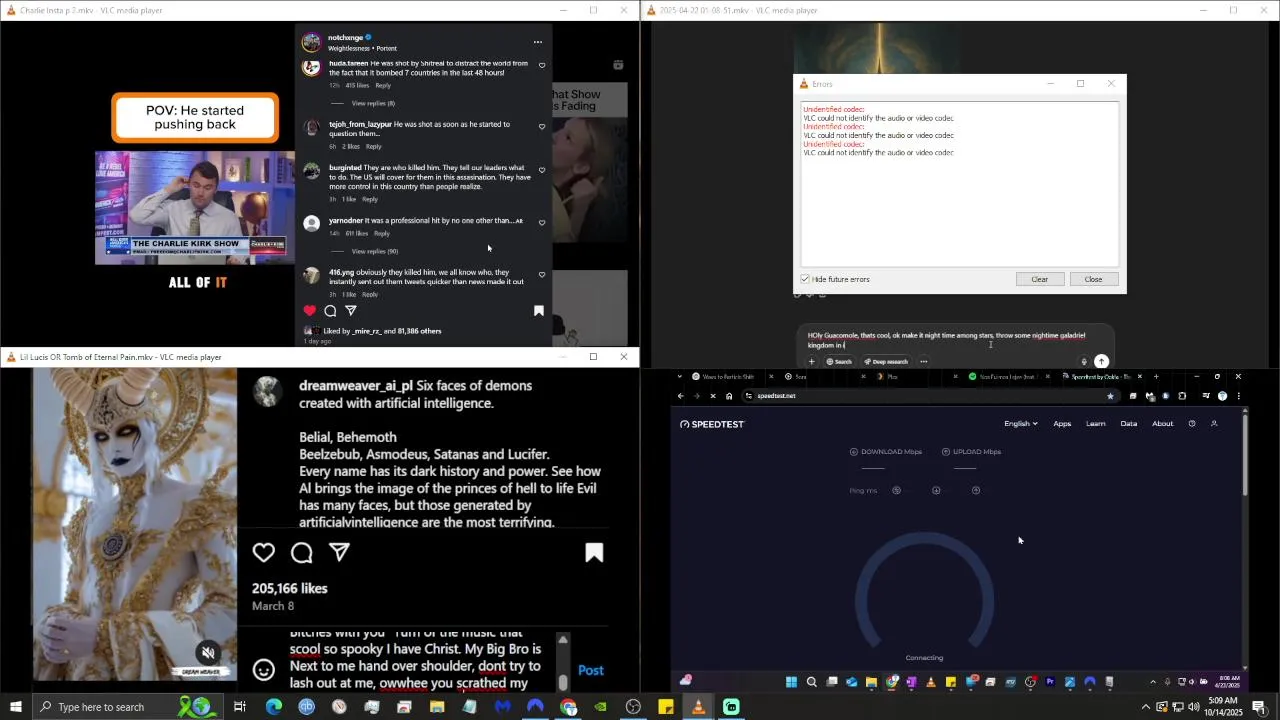Open Learn in the Speedtest navigation
The height and width of the screenshot is (720, 1280).
tap(1096, 424)
